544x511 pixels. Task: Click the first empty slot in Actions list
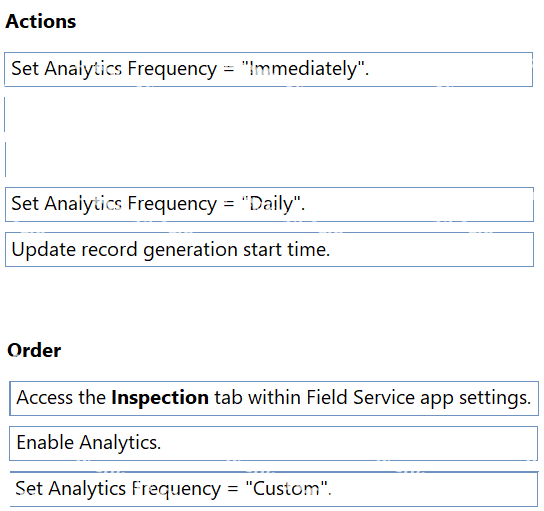click(x=269, y=114)
